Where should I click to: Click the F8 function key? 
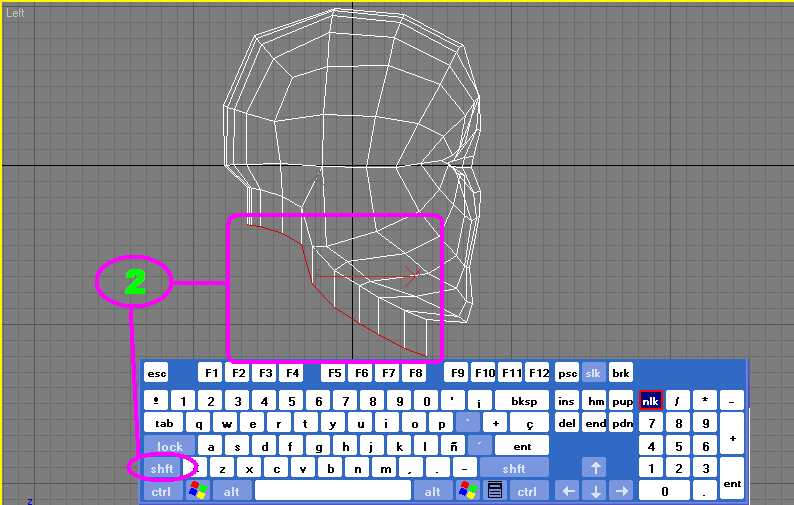415,373
